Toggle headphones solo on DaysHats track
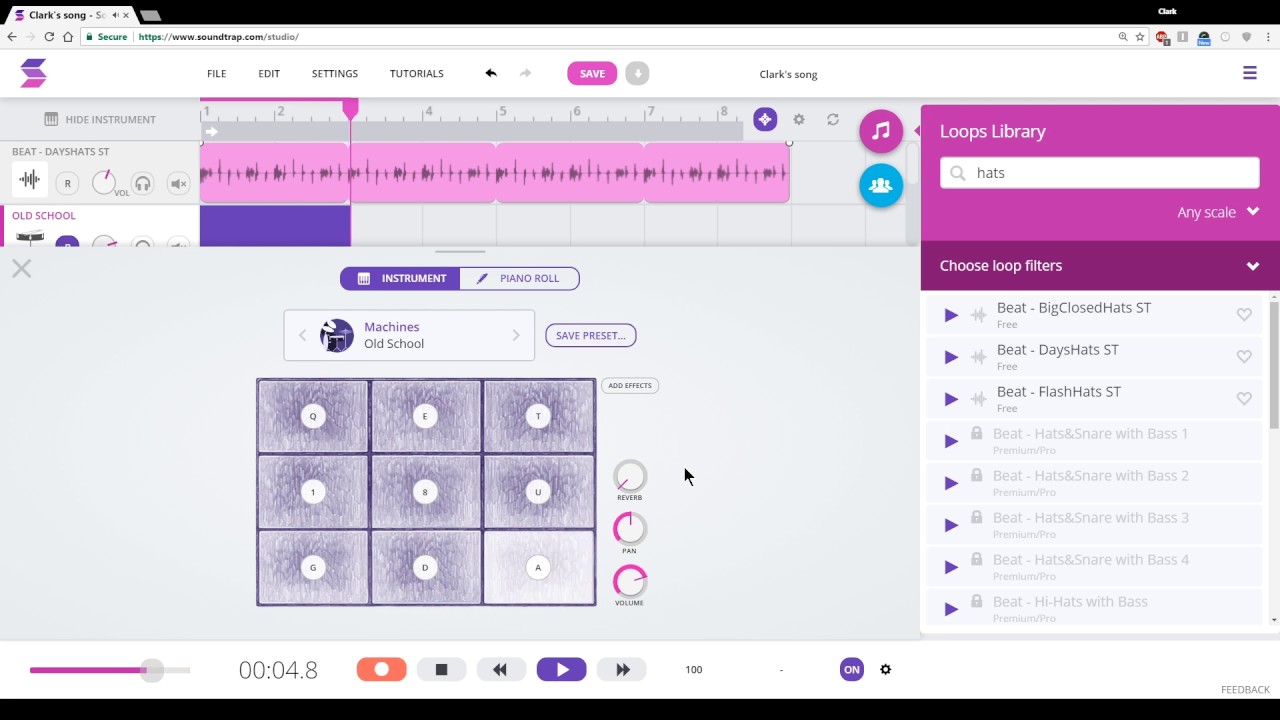The width and height of the screenshot is (1280, 720). [143, 183]
